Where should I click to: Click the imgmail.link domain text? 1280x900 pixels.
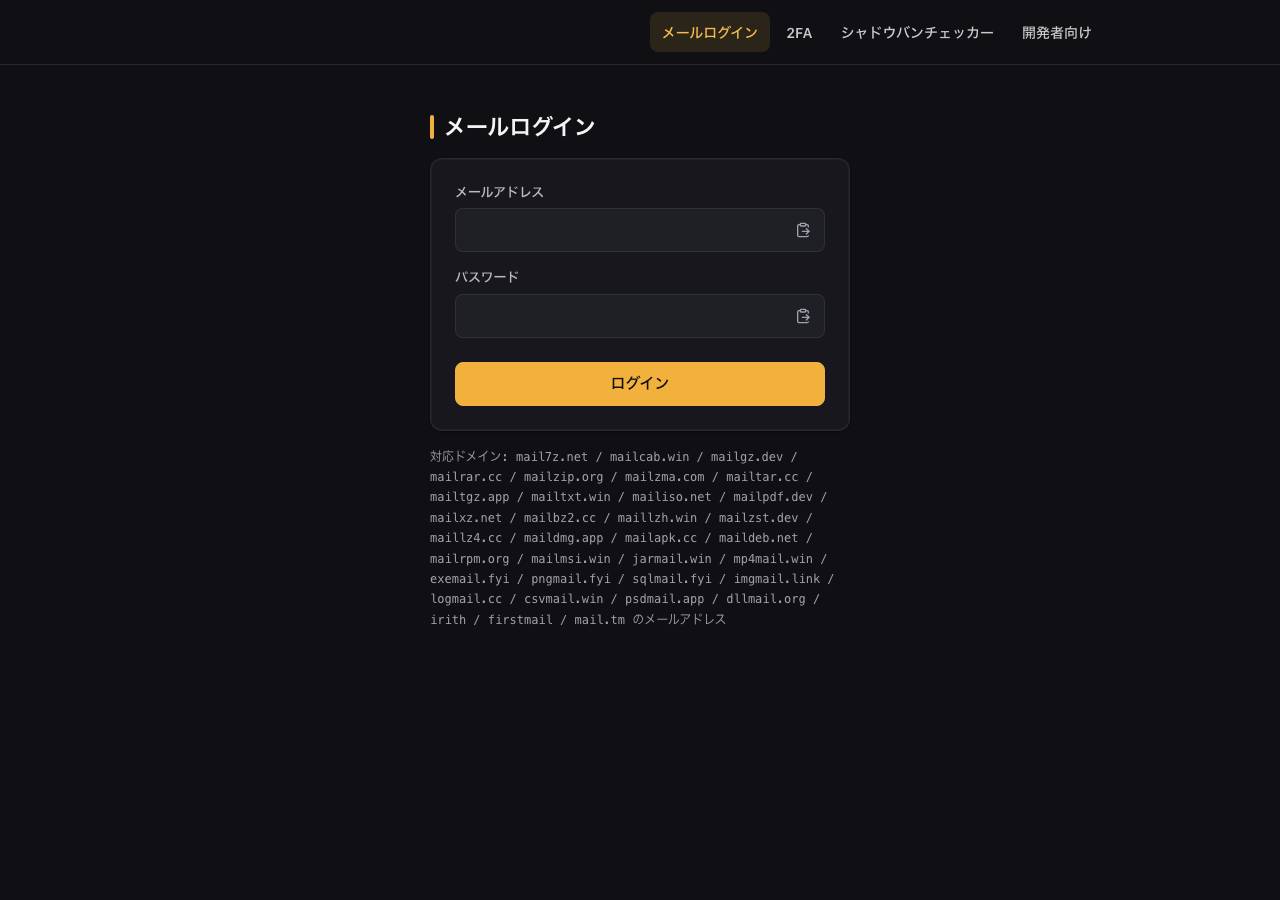(x=776, y=579)
